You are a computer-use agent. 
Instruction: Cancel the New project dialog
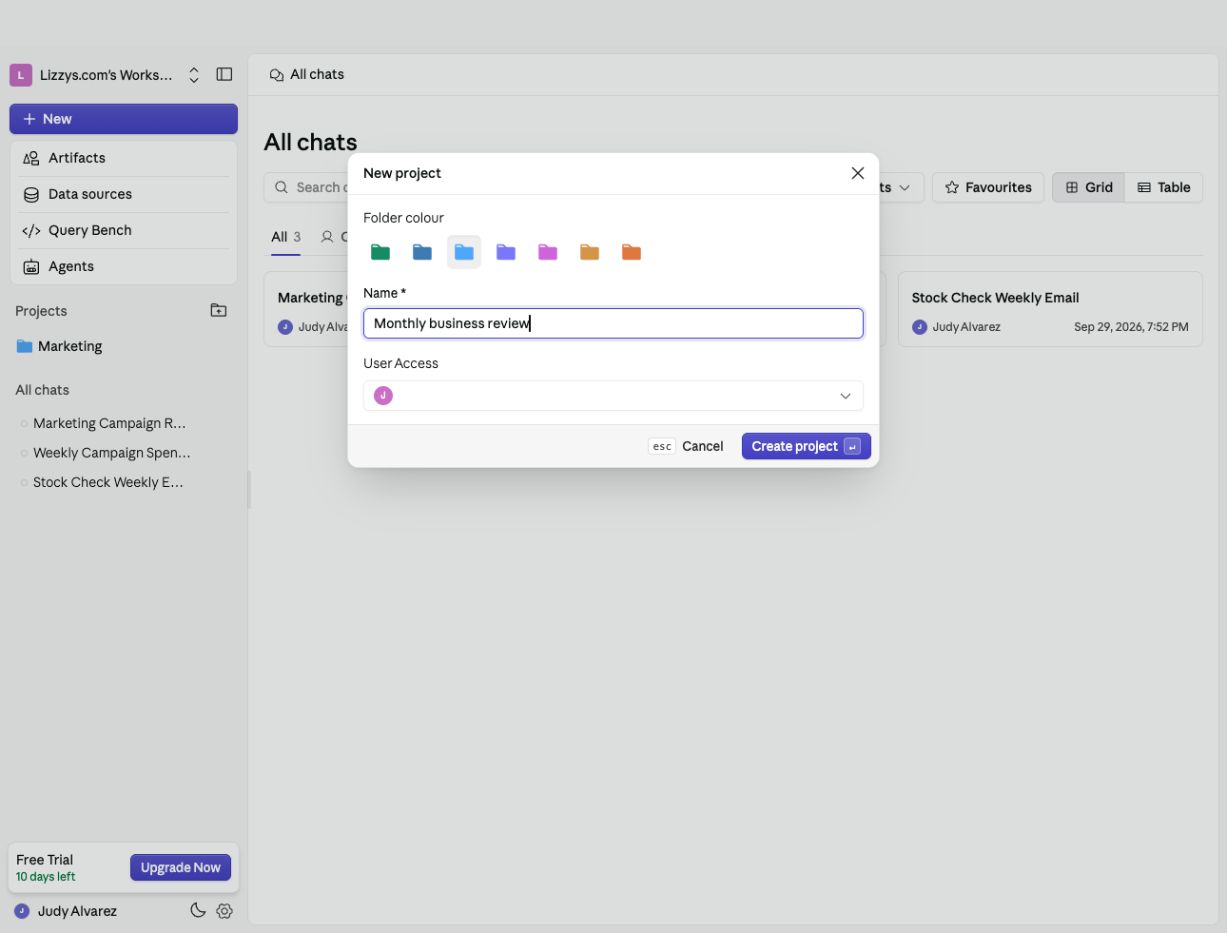tap(686, 446)
